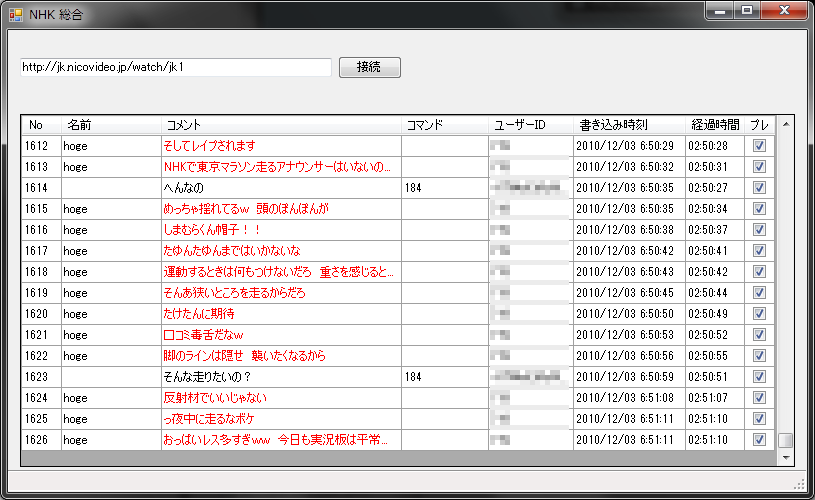Image resolution: width=815 pixels, height=500 pixels.
Task: Select comment そしてレイプされます
Action: click(x=209, y=146)
